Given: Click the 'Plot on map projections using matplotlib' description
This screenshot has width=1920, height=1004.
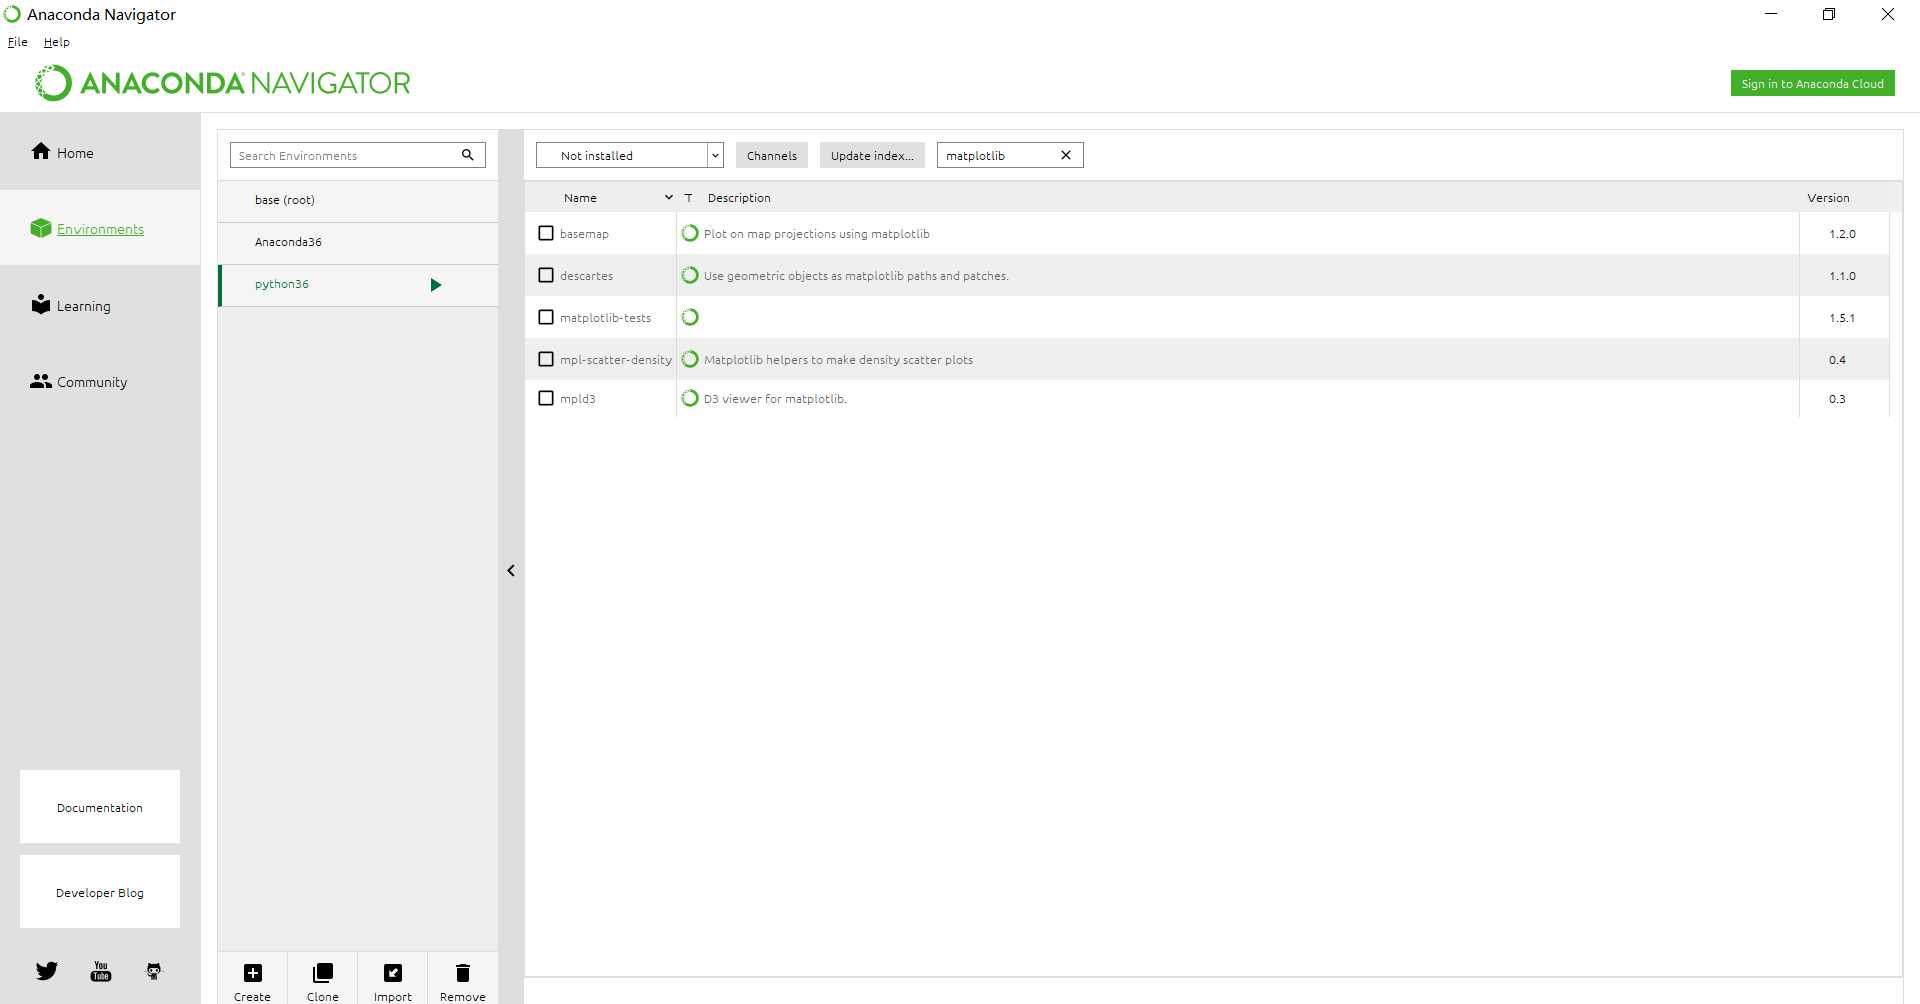Looking at the screenshot, I should (x=816, y=234).
